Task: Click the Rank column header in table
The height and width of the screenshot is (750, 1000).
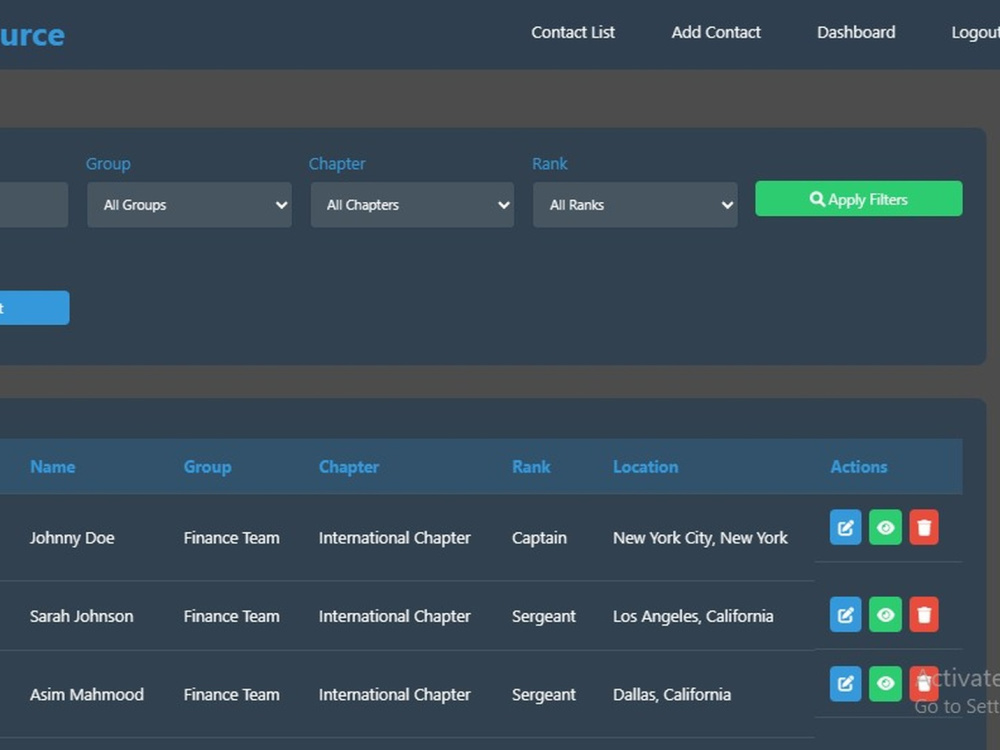Action: click(531, 467)
